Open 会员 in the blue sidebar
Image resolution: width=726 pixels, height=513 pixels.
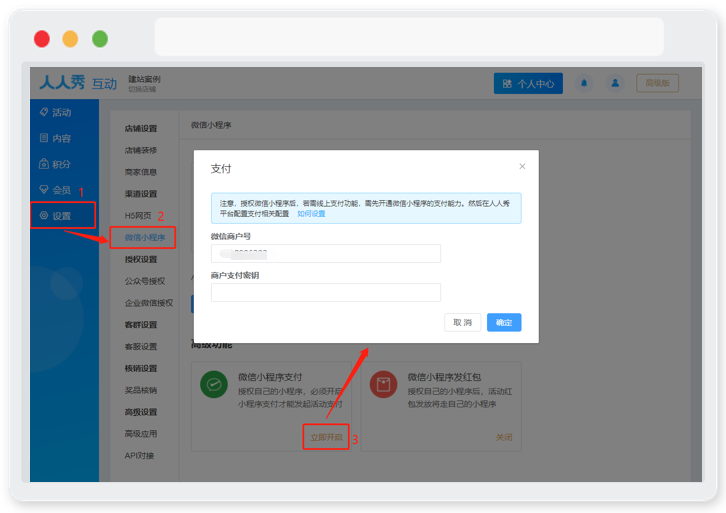coord(62,190)
